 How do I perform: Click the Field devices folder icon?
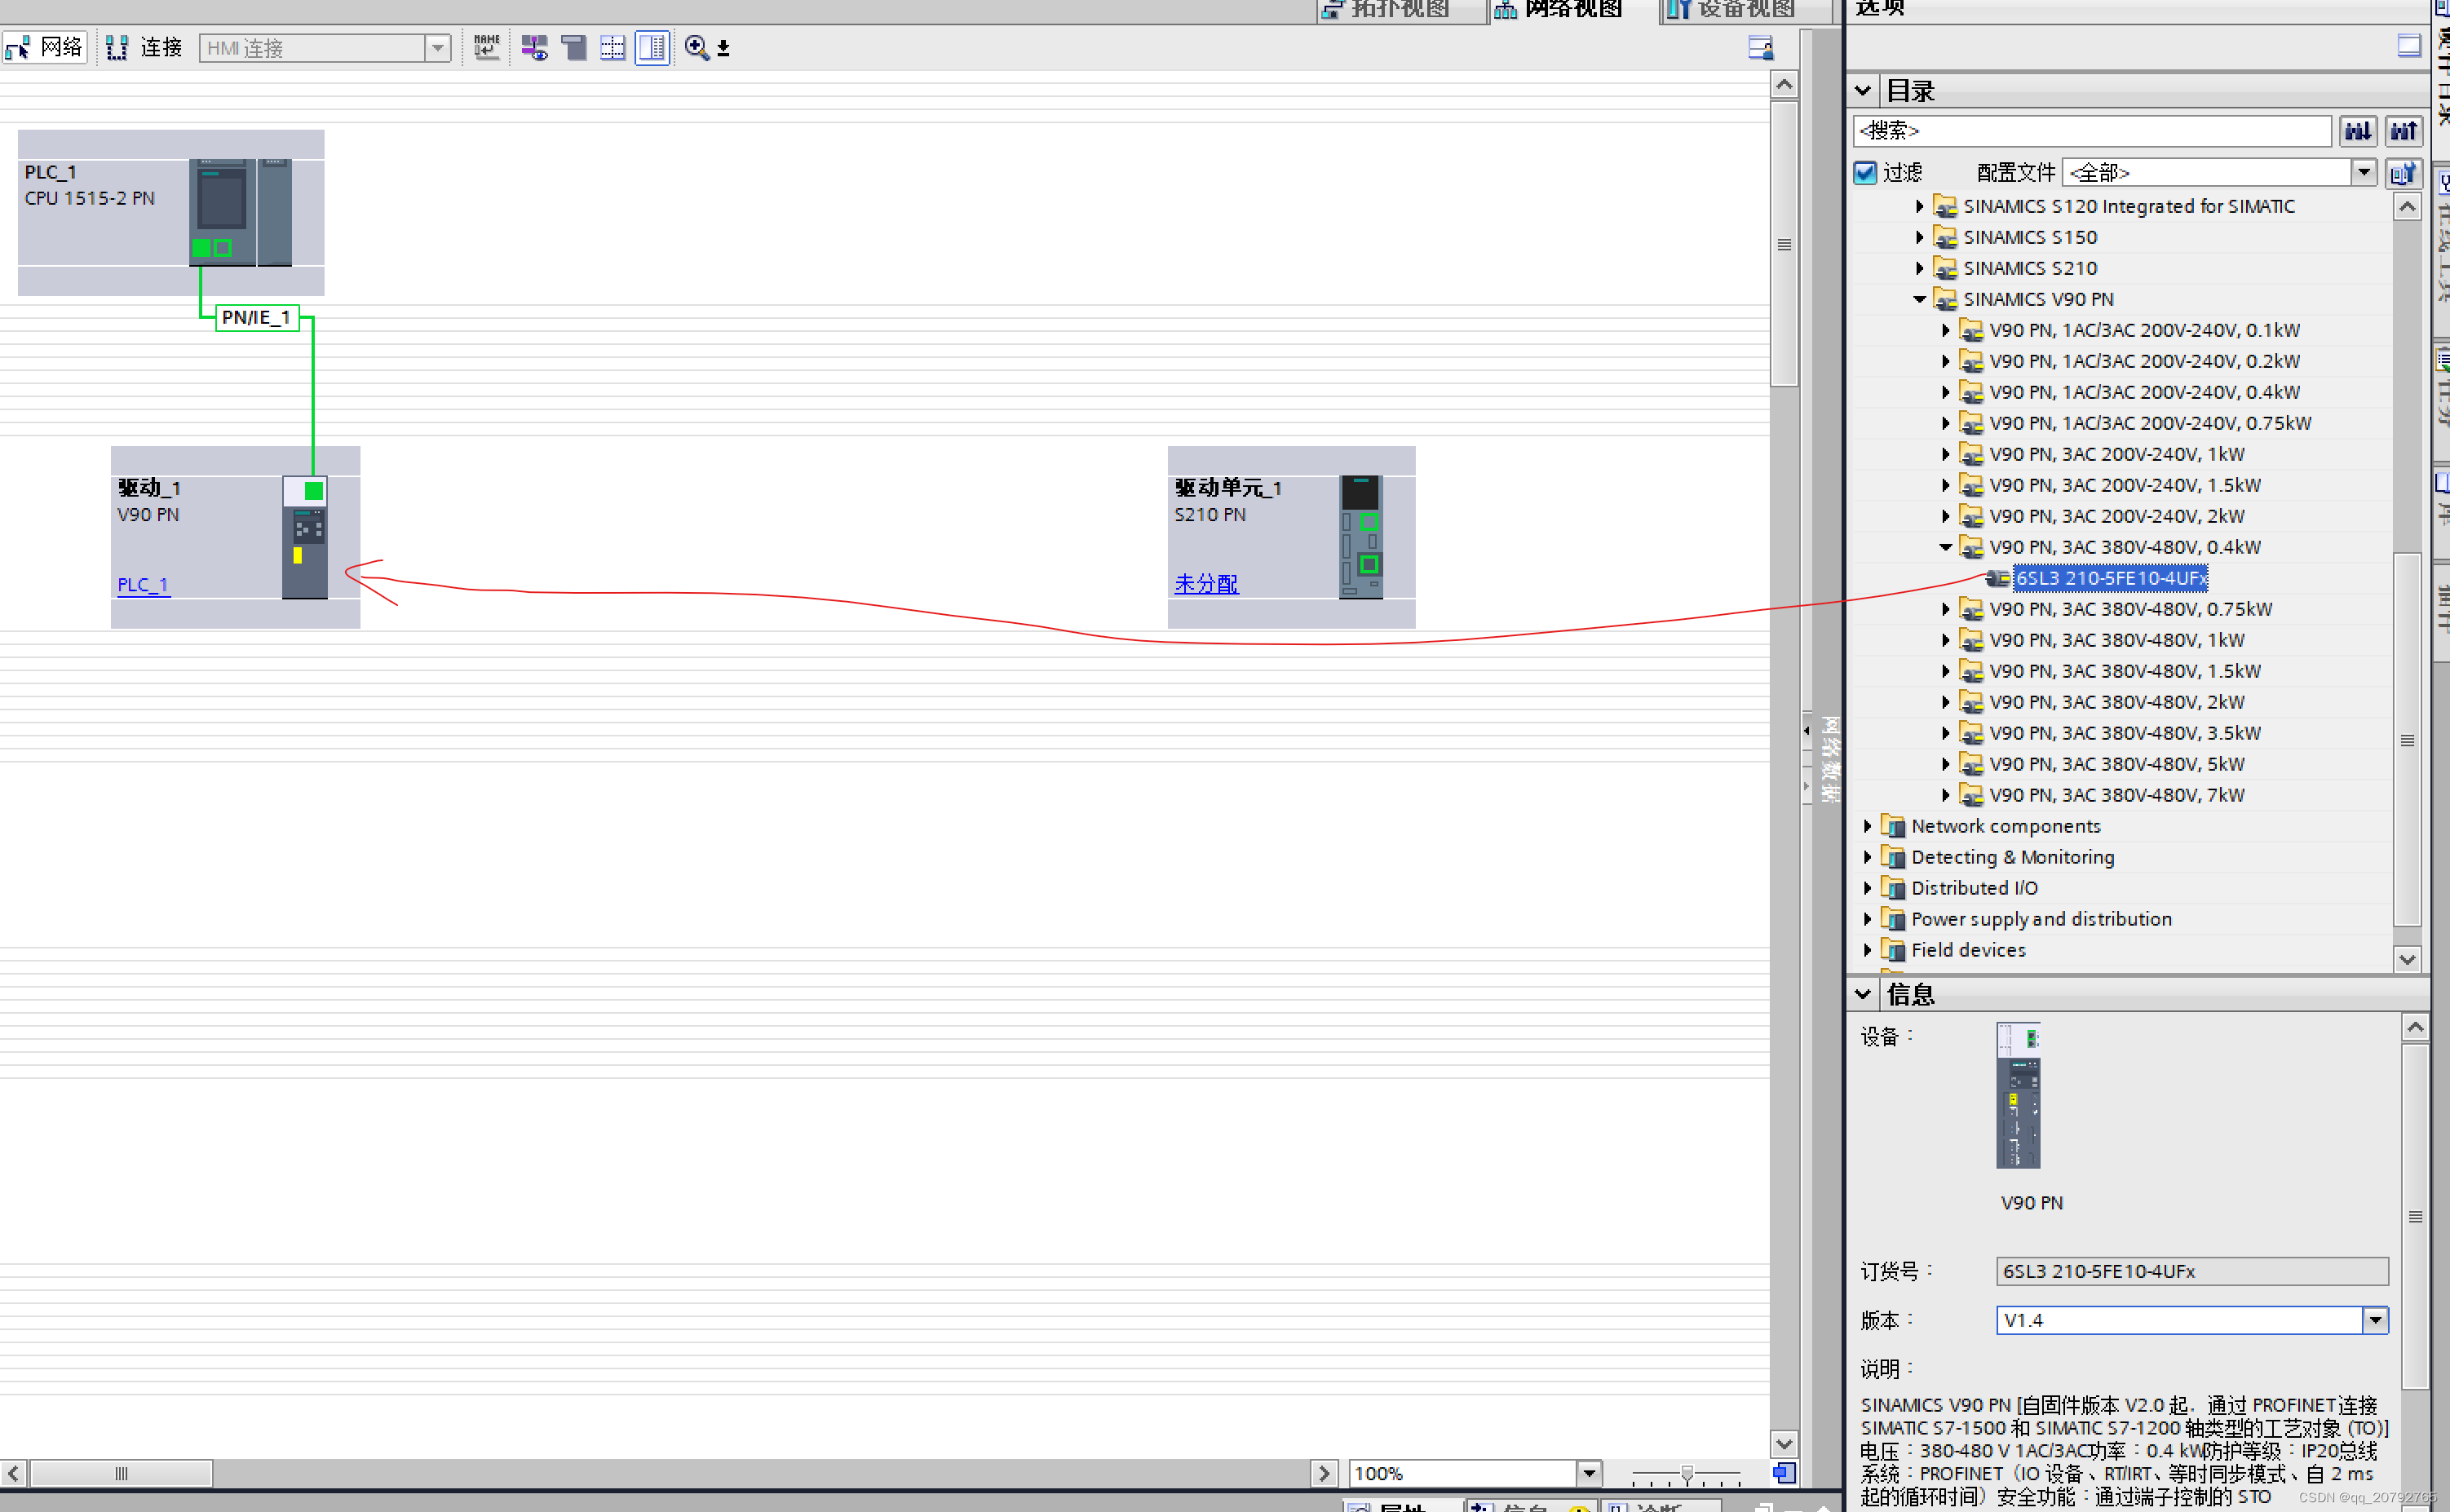click(1892, 950)
